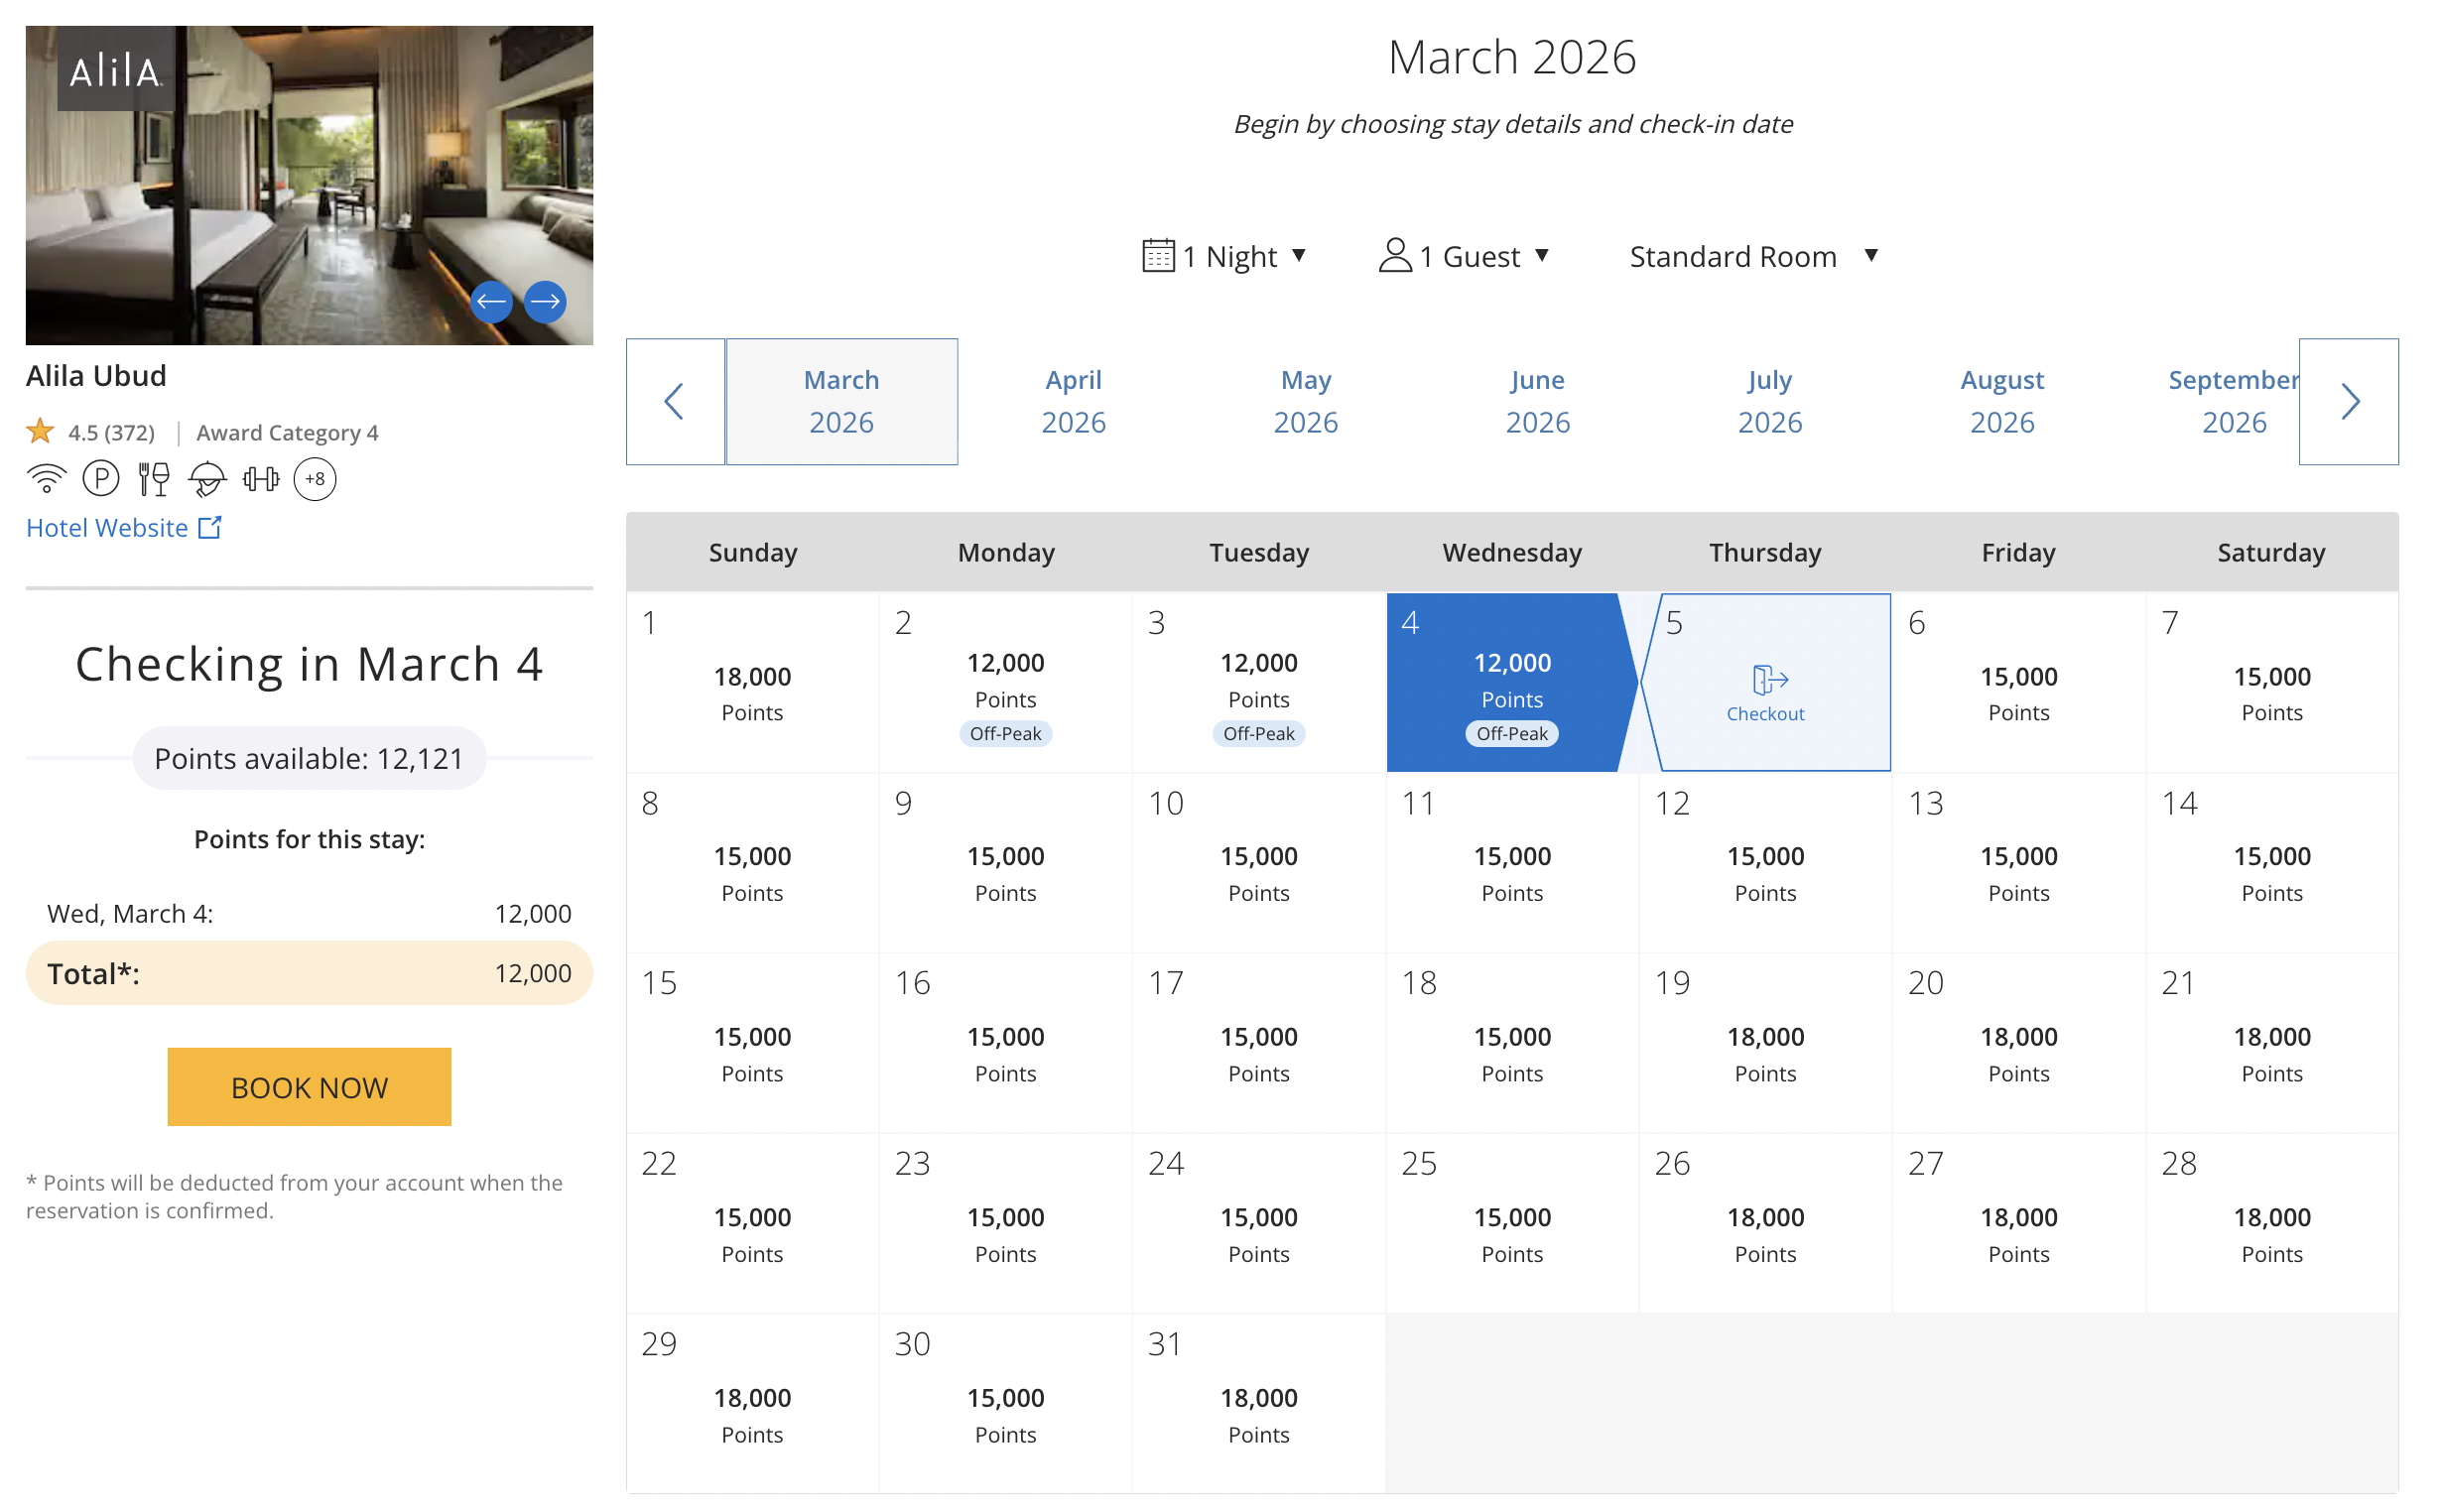Switch to the April 2026 tab
This screenshot has width=2439, height=1512.
pyautogui.click(x=1073, y=402)
